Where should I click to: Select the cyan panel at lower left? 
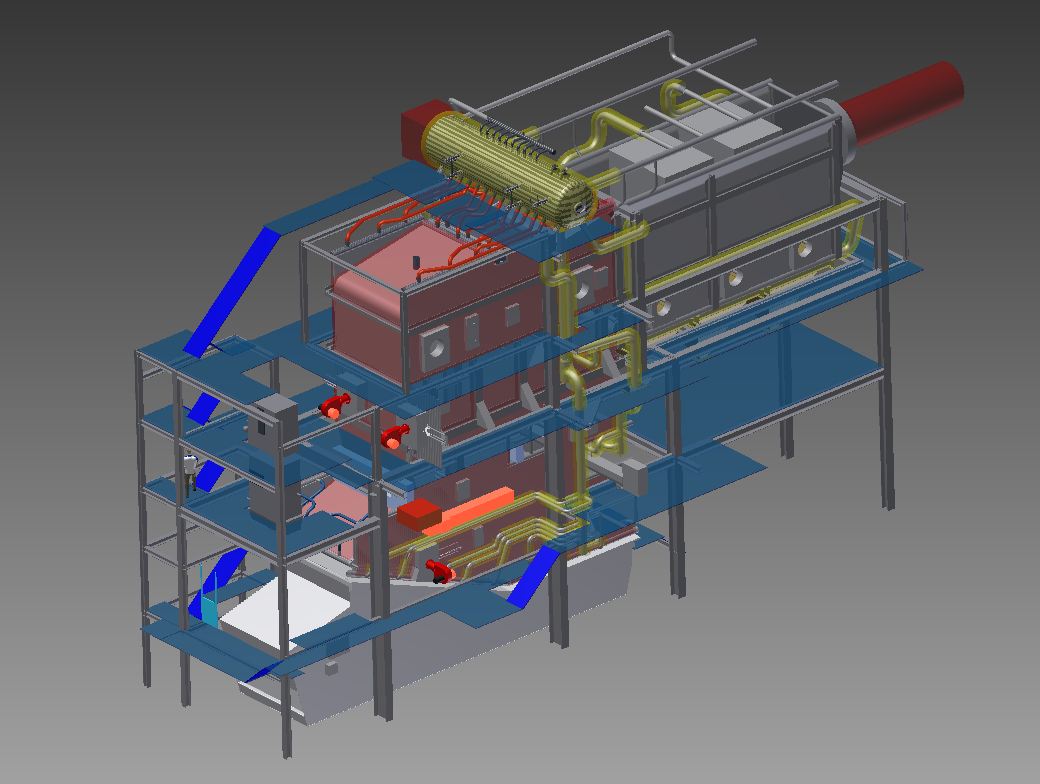[208, 607]
